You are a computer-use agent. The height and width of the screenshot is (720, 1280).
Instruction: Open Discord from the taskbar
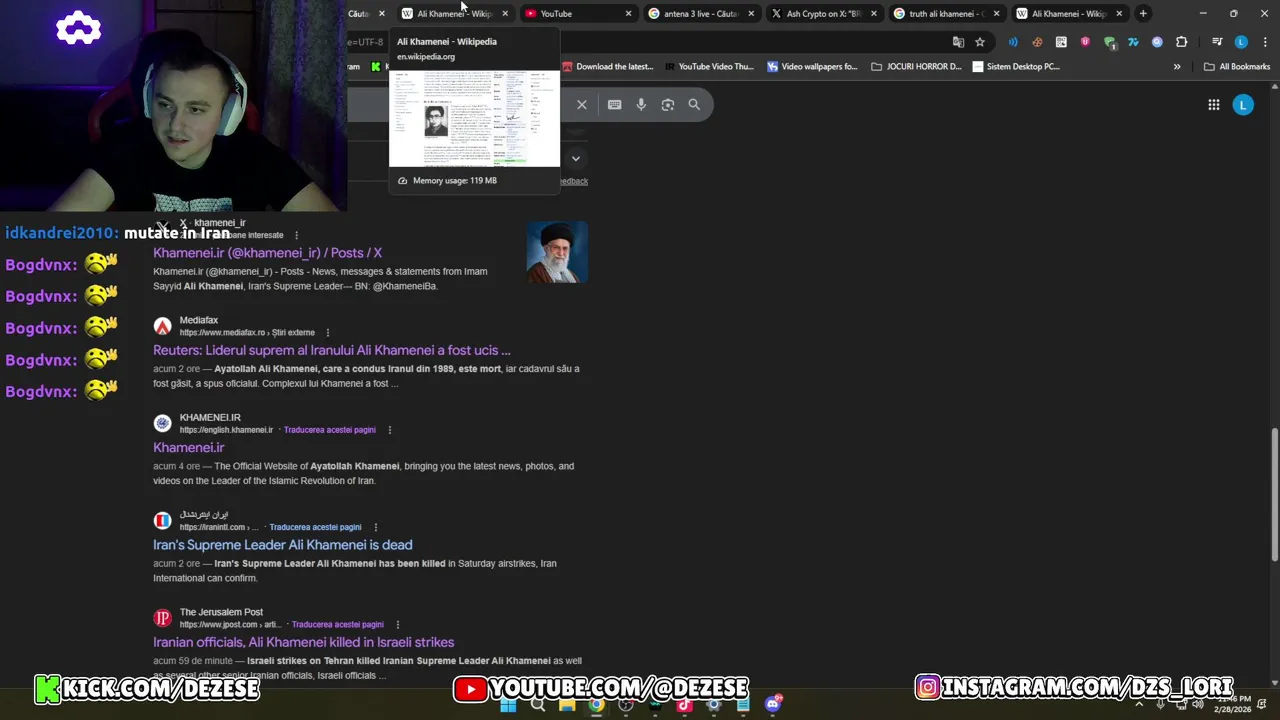(772, 704)
